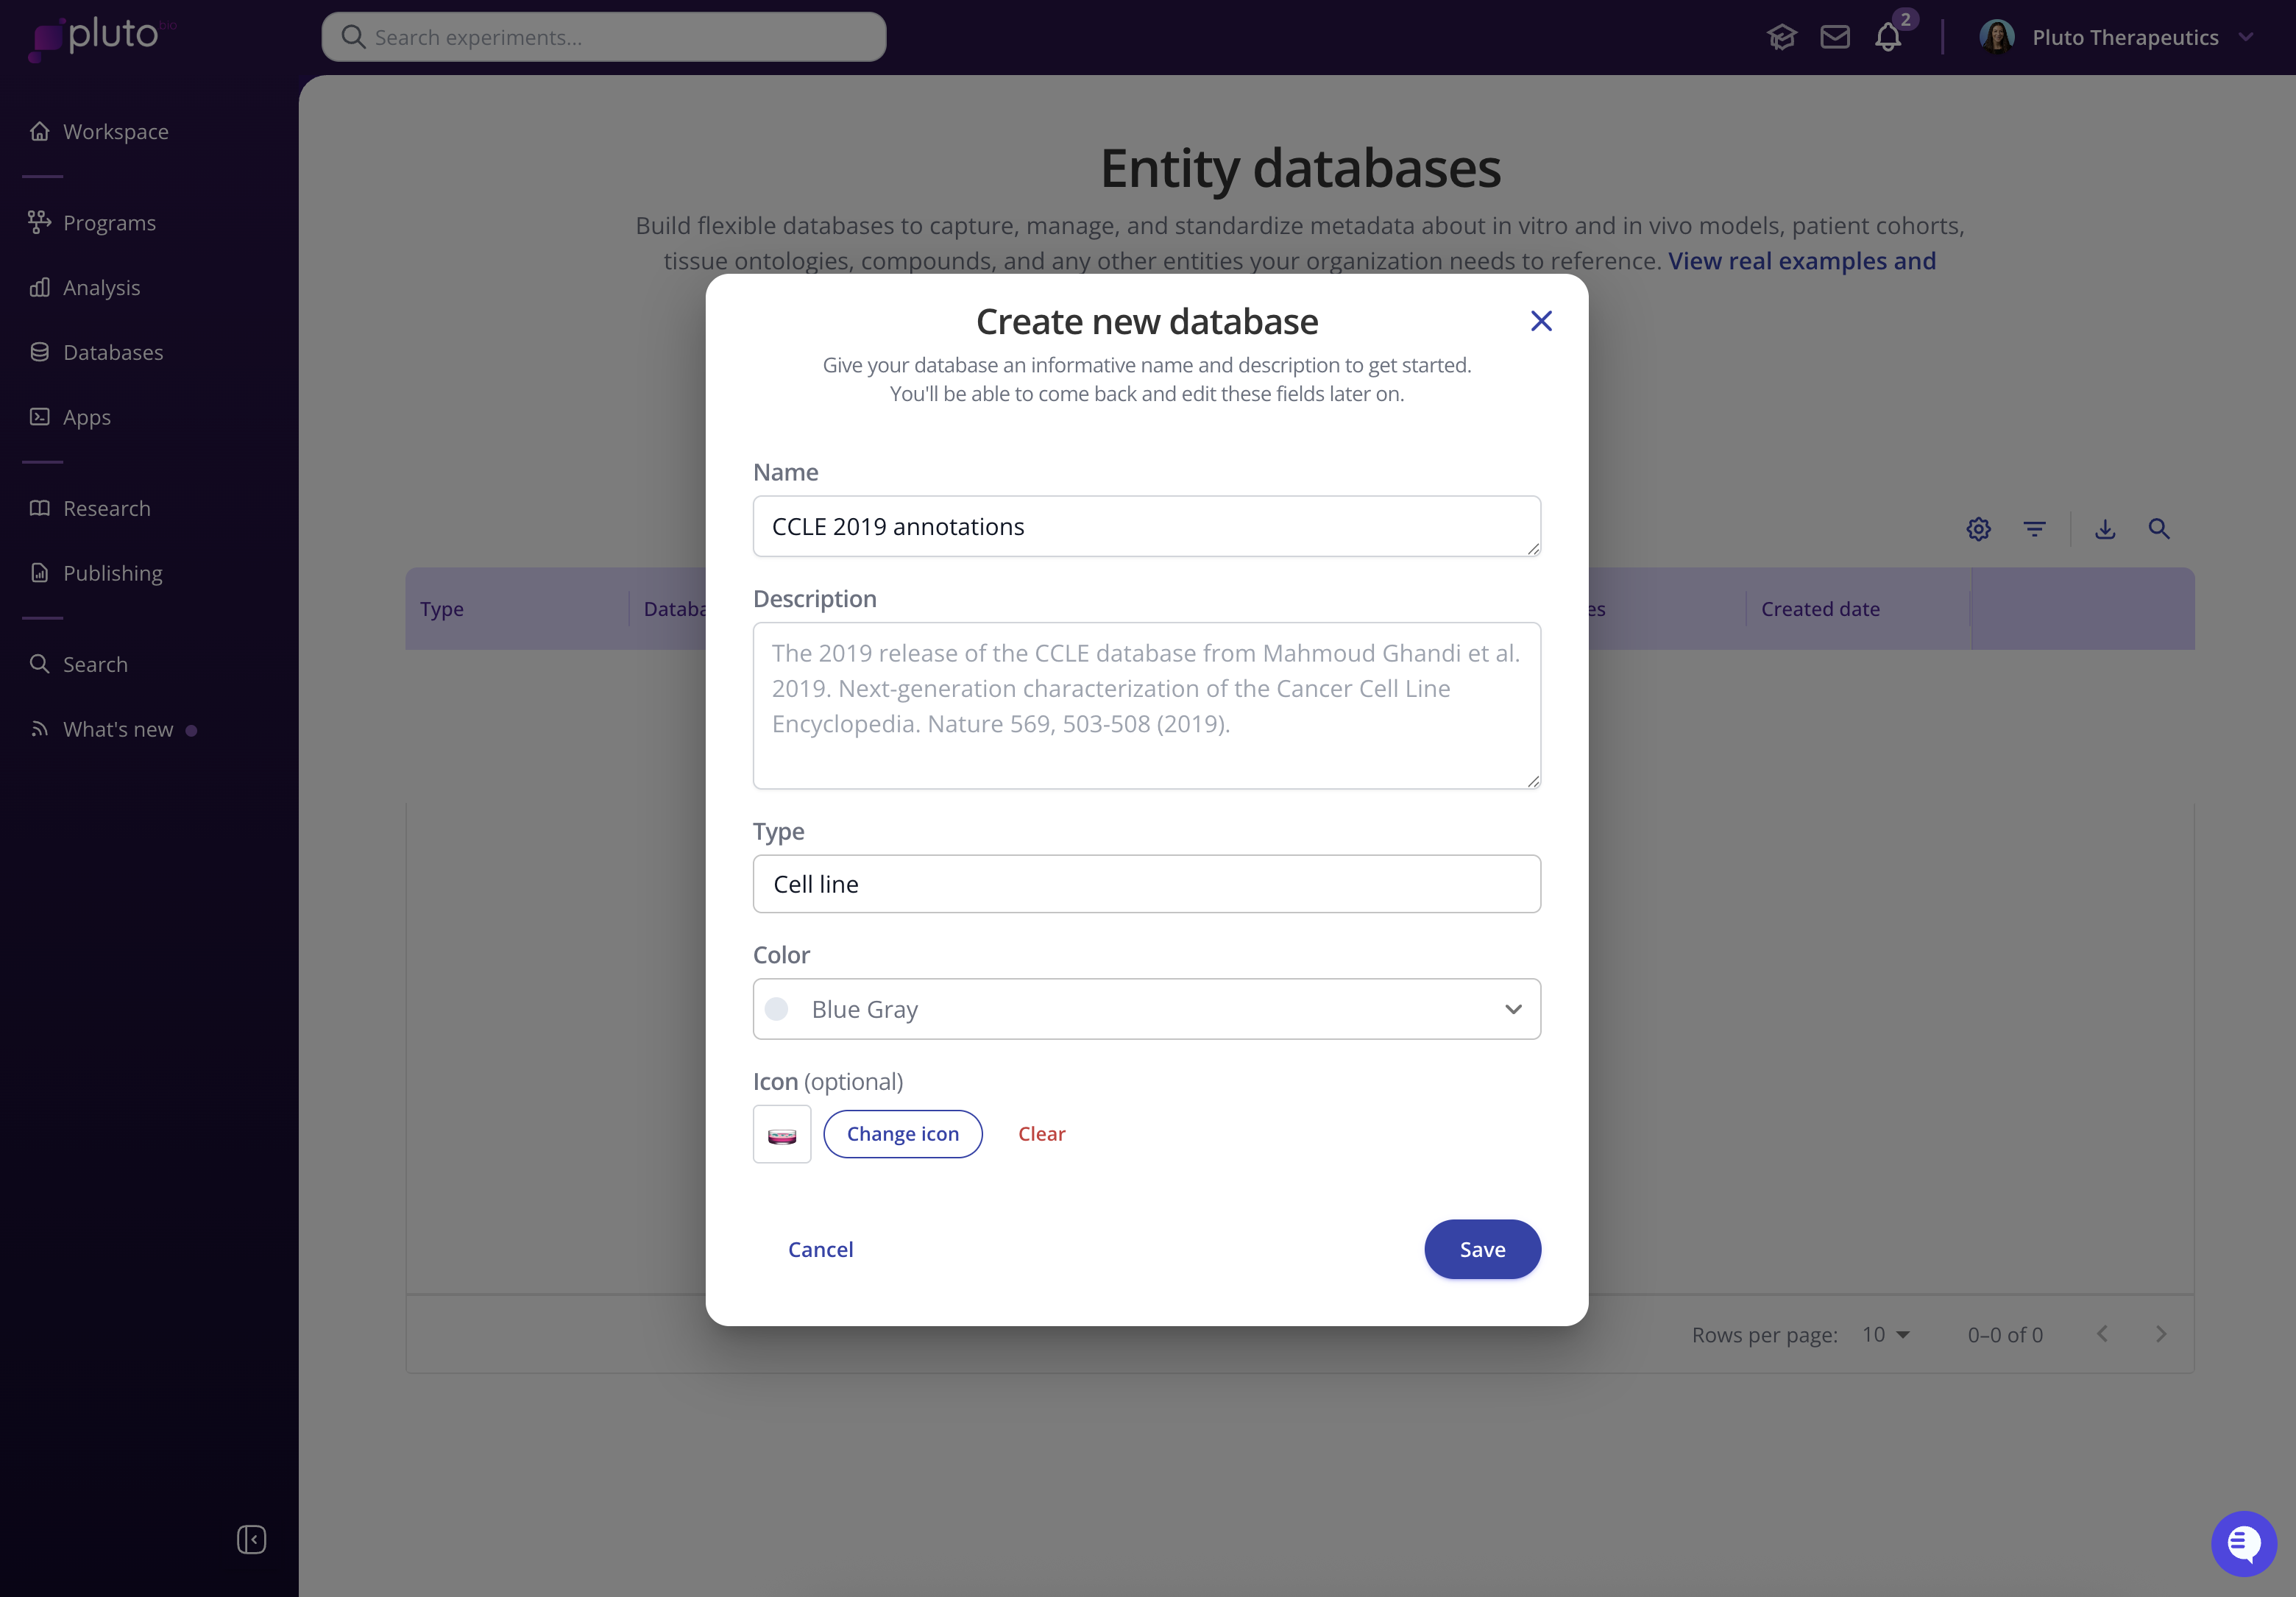Click into the Description text area
This screenshot has width=2296, height=1597.
point(1146,705)
